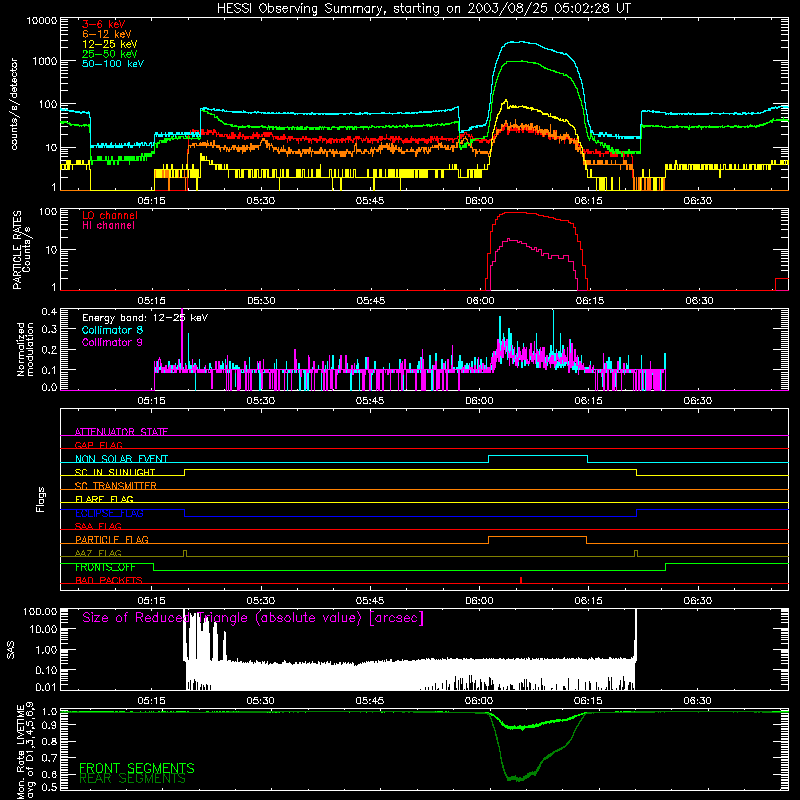Click the 'Normalized modulation' axis label
Image resolution: width=800 pixels, height=800 pixels.
[x=25, y=349]
